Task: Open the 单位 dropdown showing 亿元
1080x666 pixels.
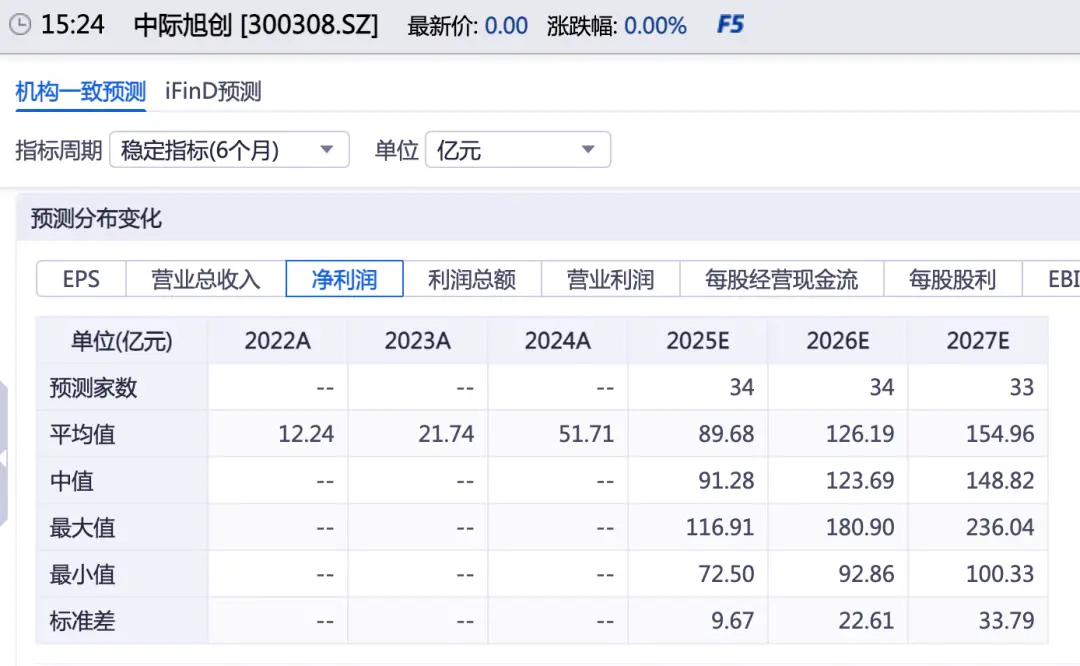Action: [x=517, y=149]
